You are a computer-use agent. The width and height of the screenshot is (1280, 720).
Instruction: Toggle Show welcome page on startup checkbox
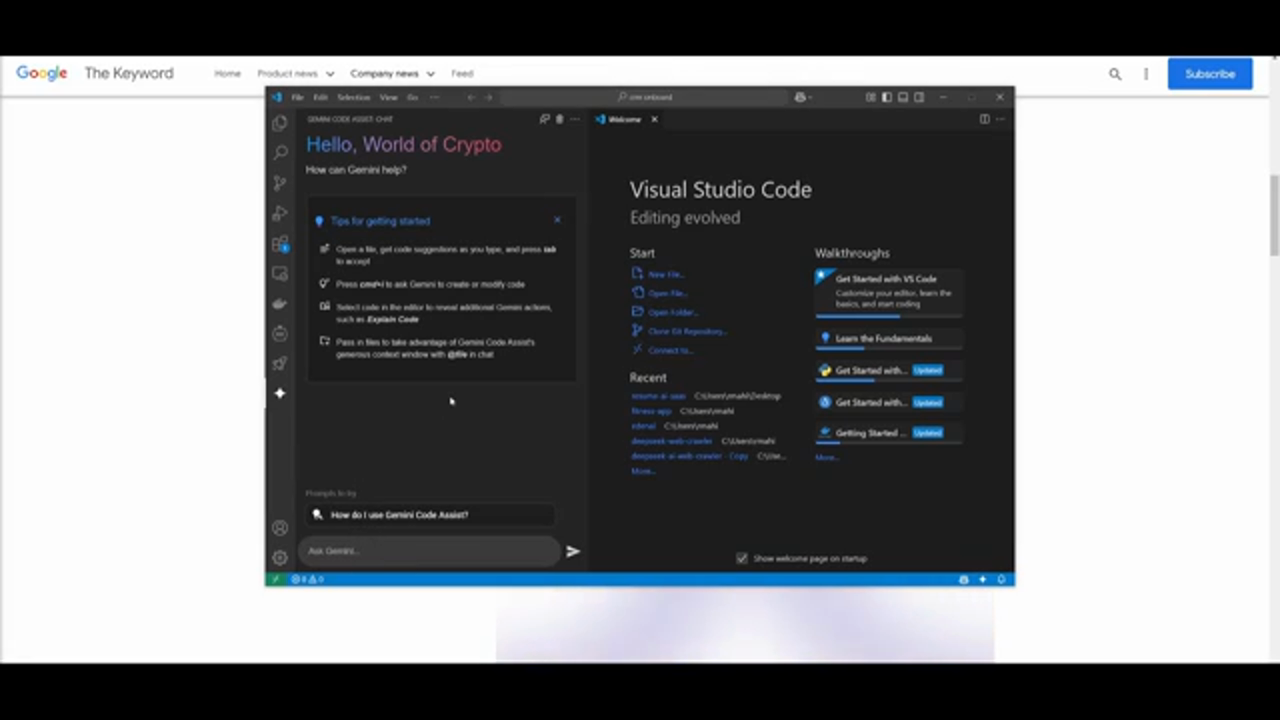pos(741,558)
